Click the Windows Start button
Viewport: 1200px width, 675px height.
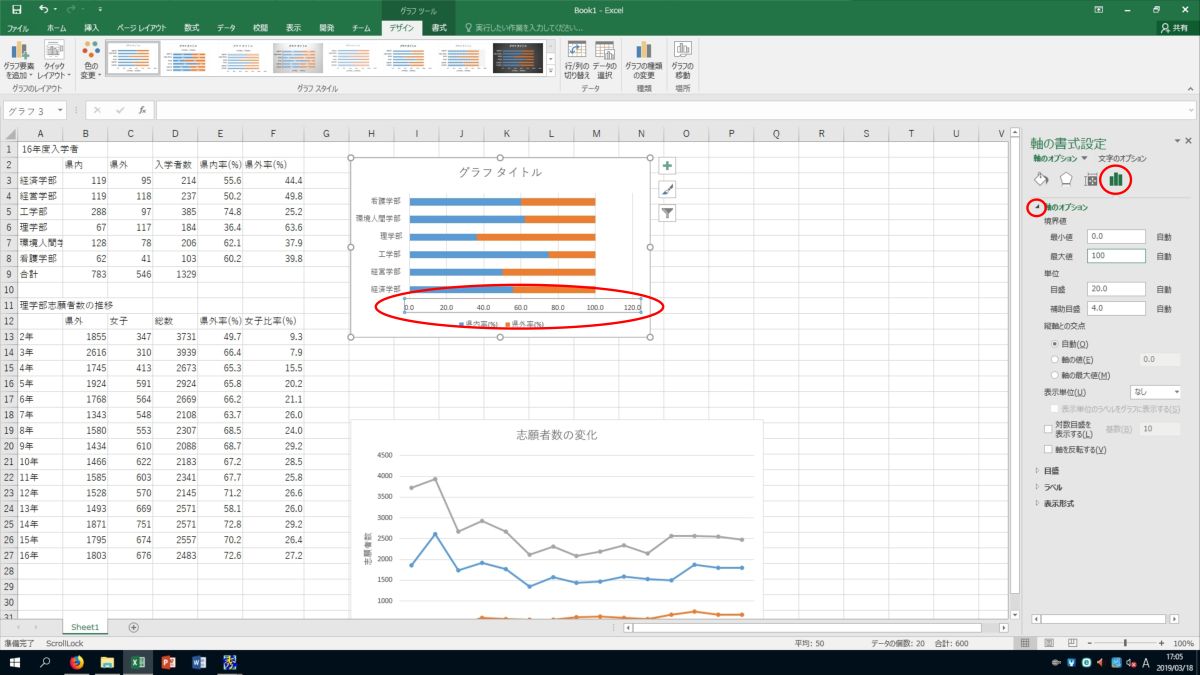coord(15,662)
